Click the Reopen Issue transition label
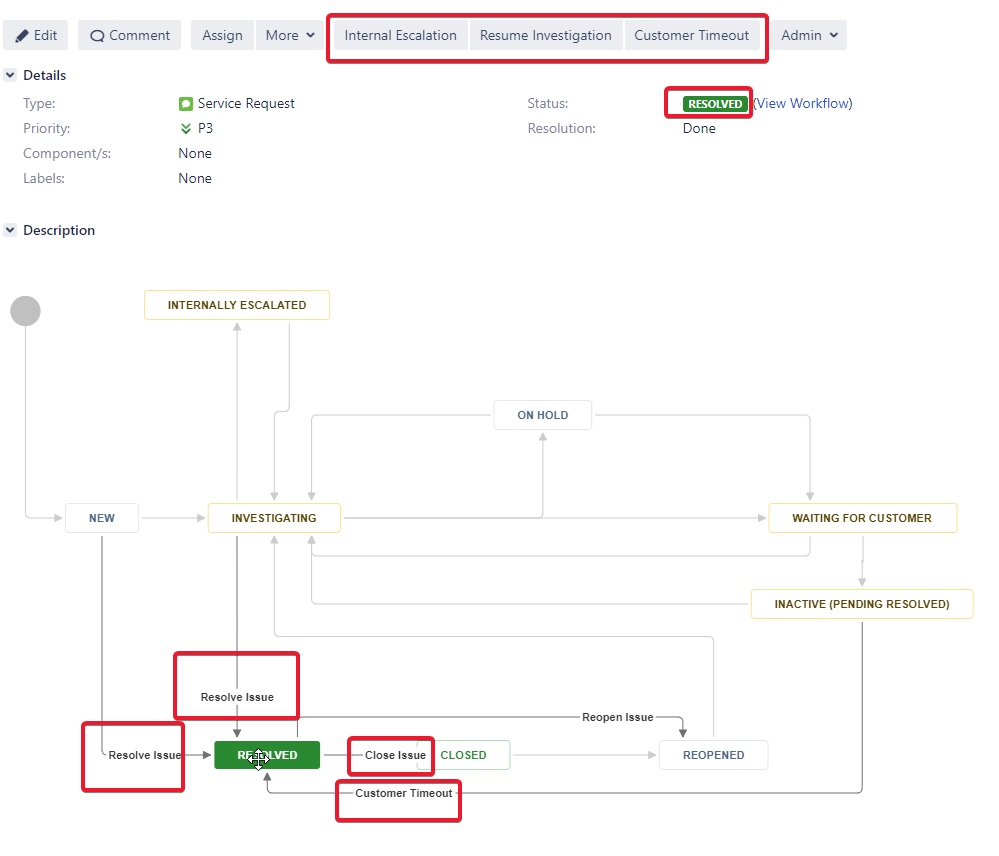The image size is (999, 856). [x=617, y=717]
